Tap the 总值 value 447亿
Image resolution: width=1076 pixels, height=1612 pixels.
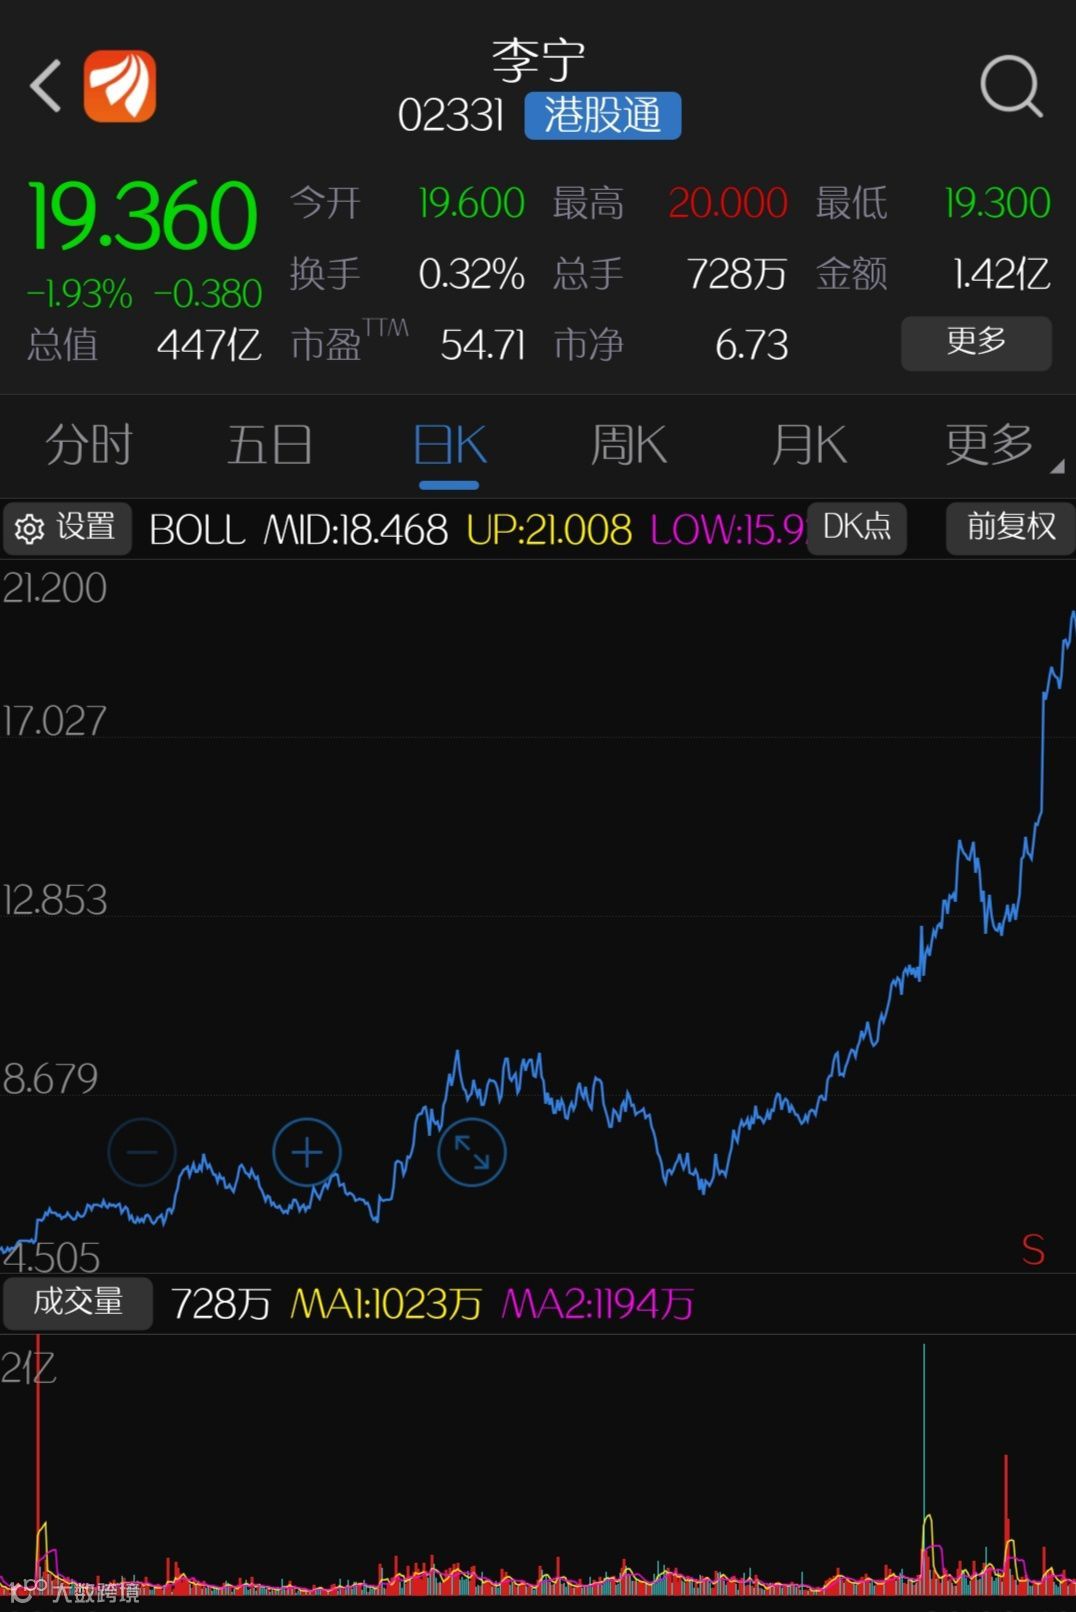209,345
